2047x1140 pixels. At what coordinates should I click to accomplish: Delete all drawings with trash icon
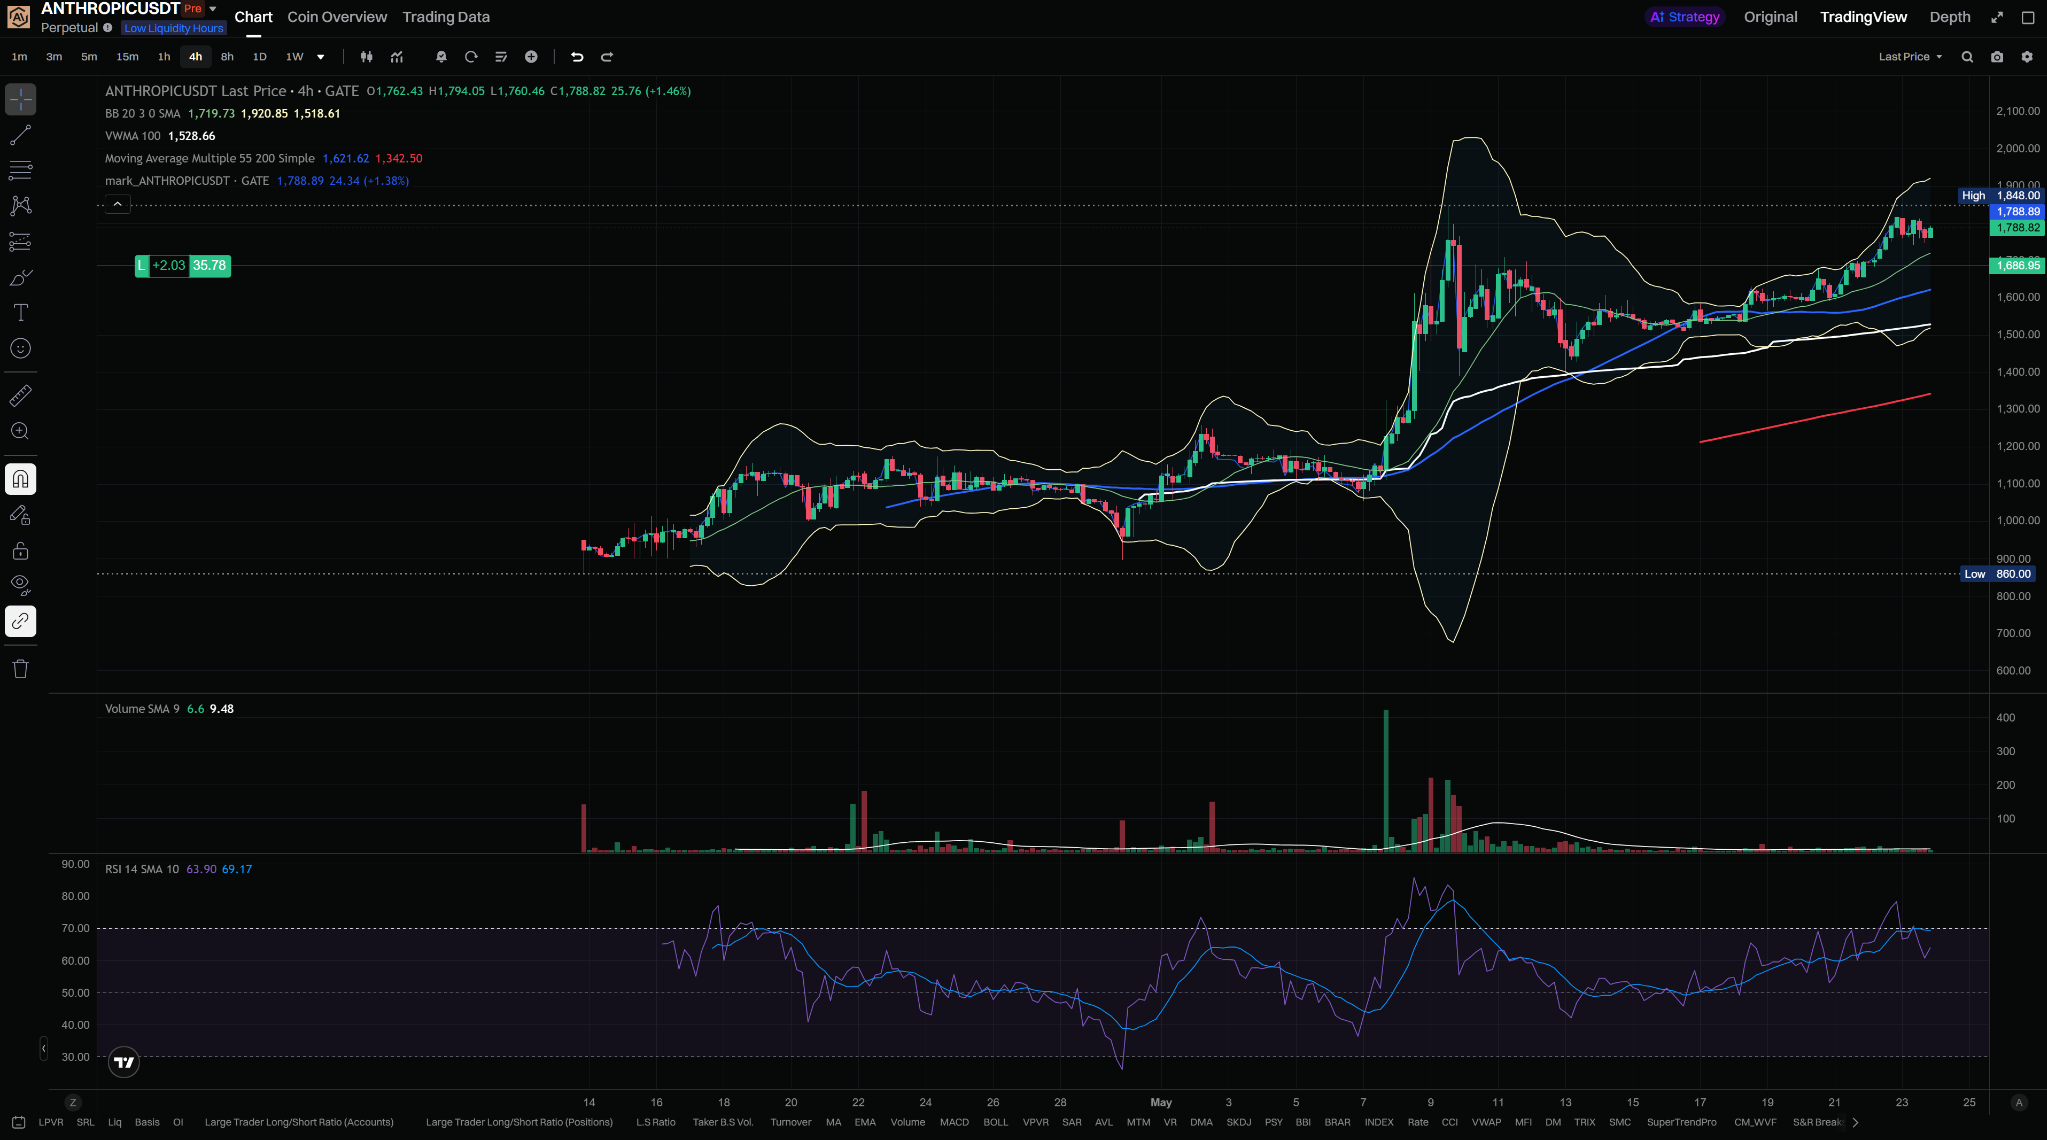(x=20, y=669)
